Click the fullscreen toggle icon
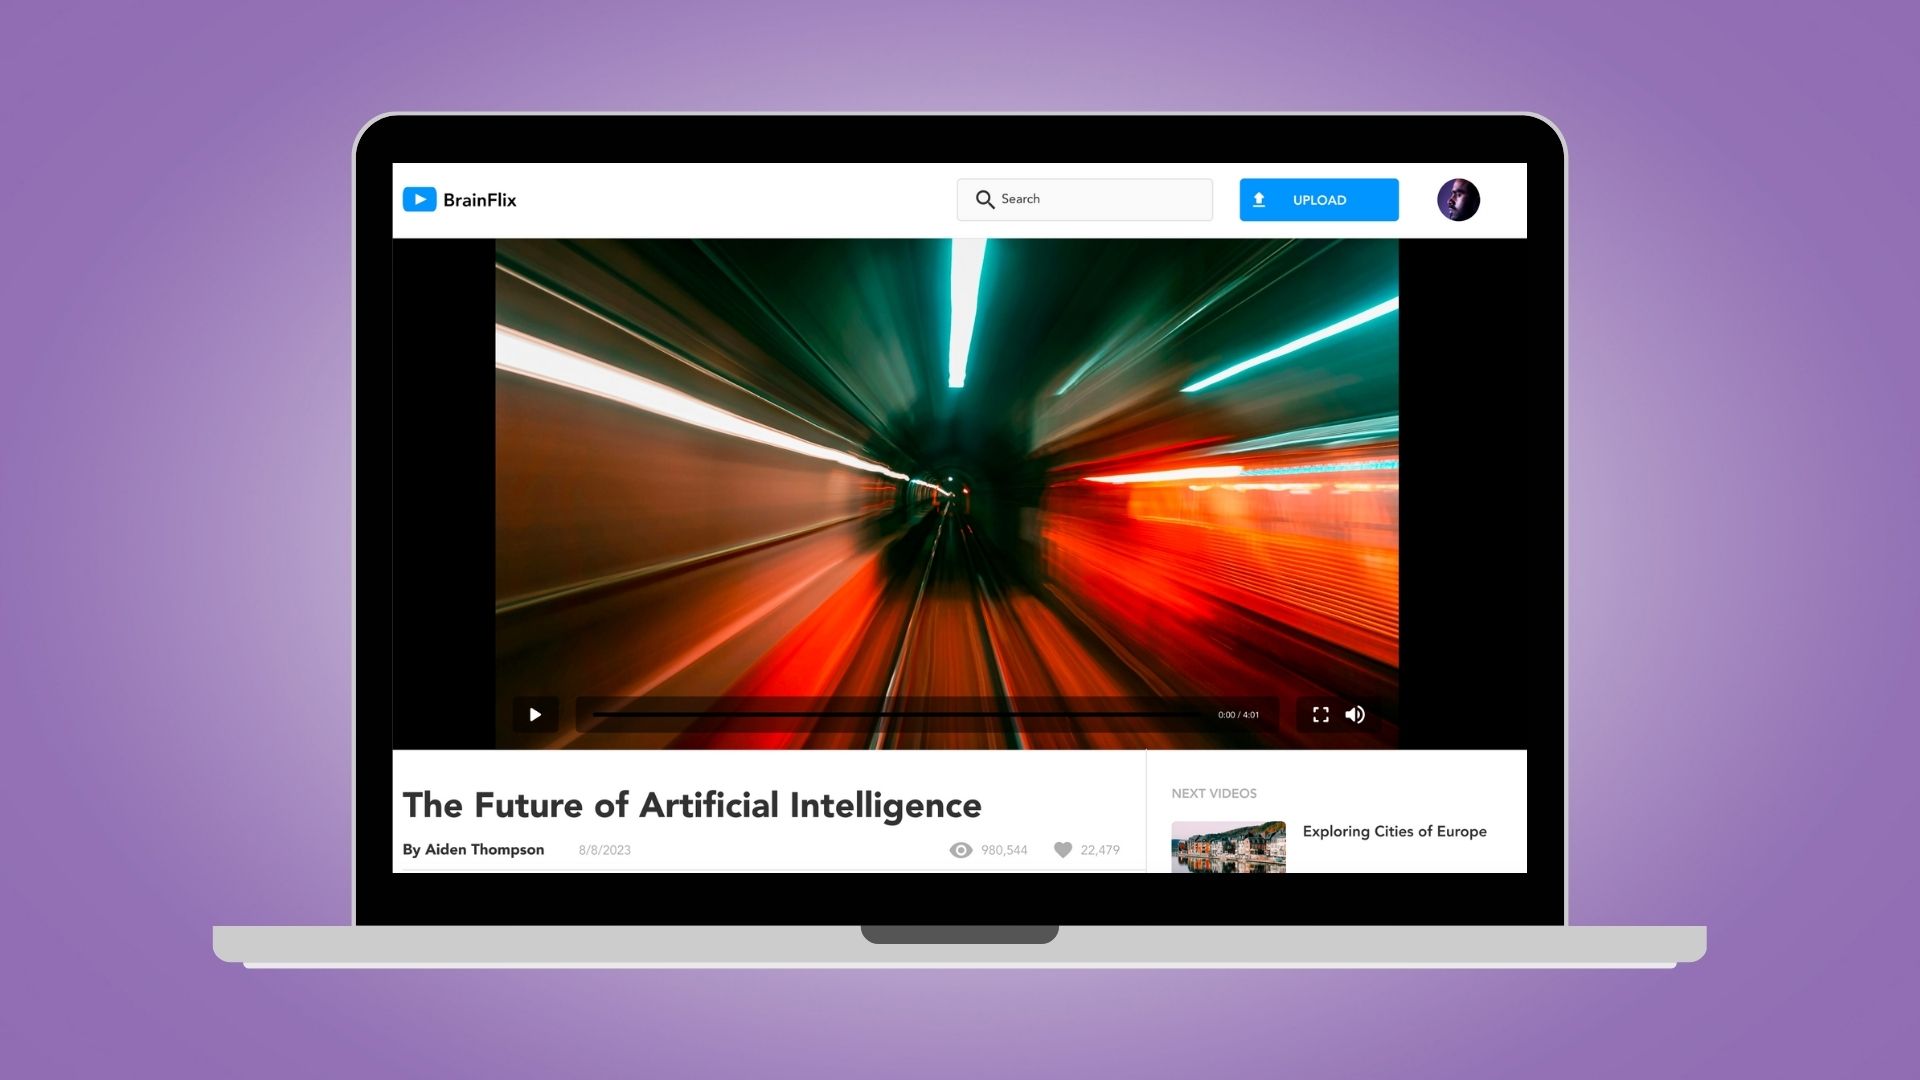 point(1320,713)
